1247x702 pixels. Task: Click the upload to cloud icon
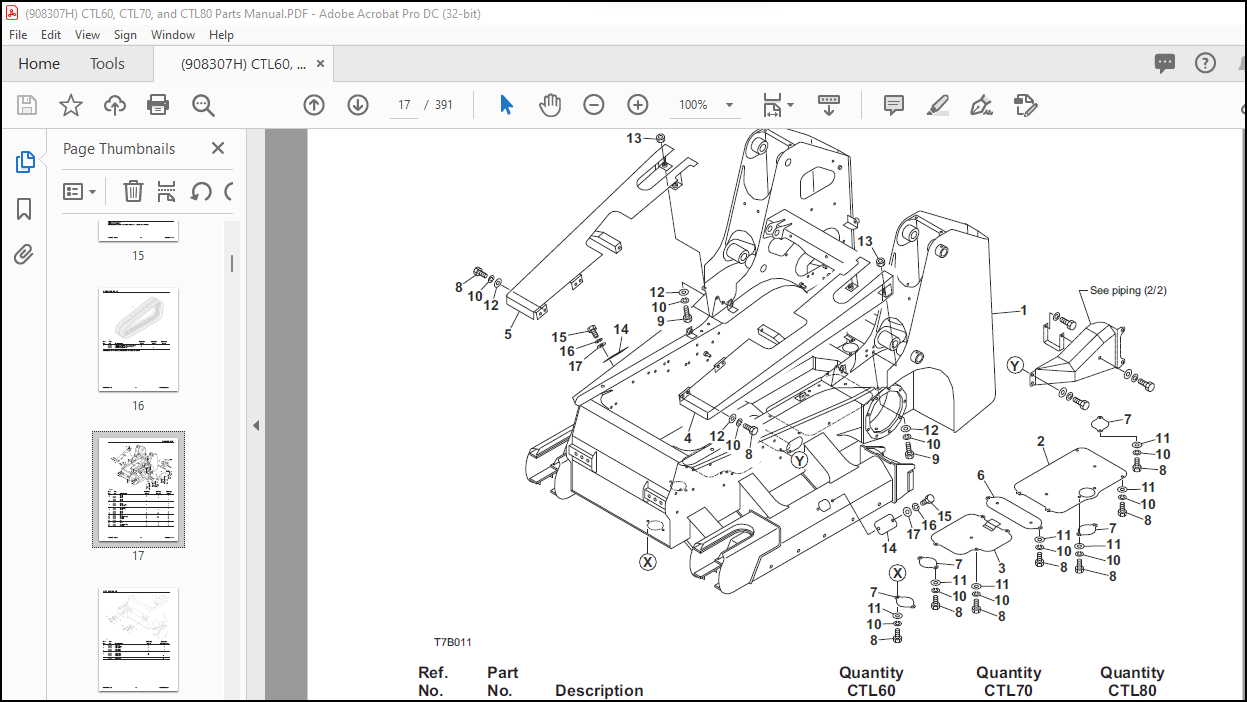point(115,105)
